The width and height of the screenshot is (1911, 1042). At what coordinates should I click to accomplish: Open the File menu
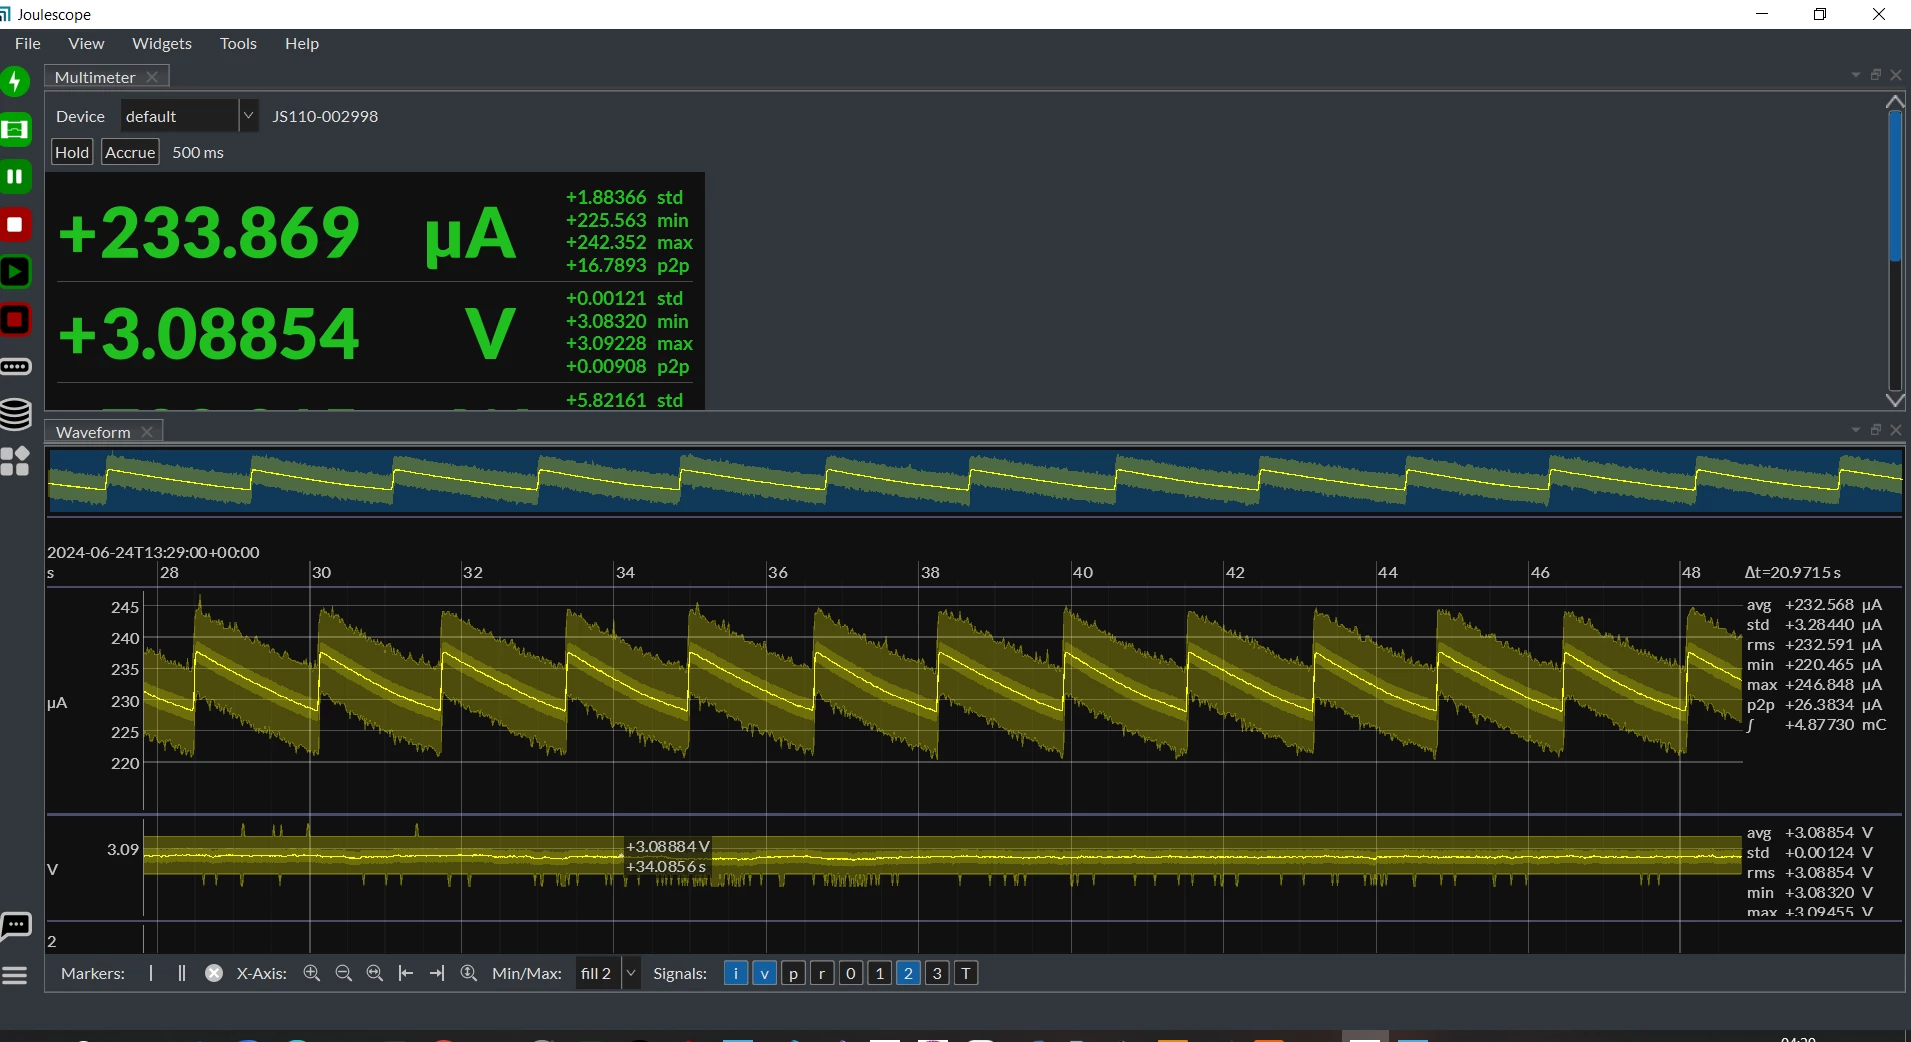[x=28, y=43]
